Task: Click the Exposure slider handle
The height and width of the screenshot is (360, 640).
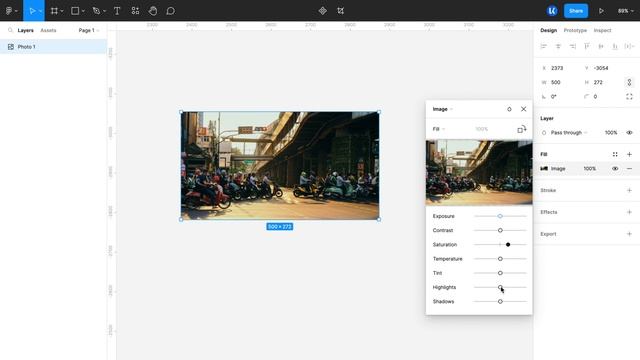Action: (500, 216)
